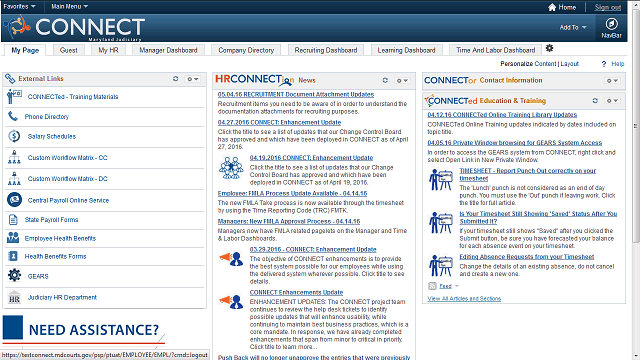Click the Personalize Layout link
This screenshot has width=640, height=360.
569,64
